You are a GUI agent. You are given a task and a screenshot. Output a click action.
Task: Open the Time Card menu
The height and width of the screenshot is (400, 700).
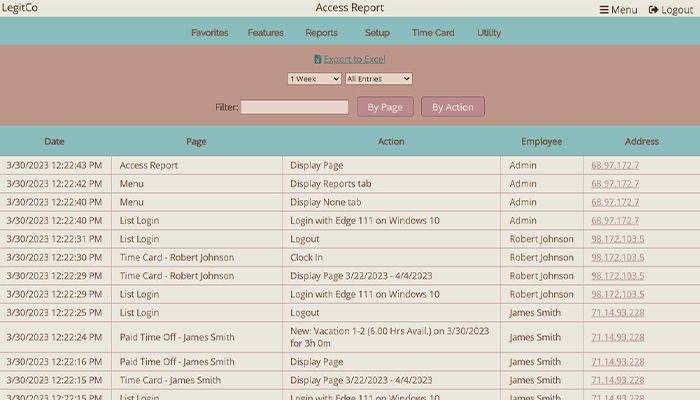coord(433,33)
